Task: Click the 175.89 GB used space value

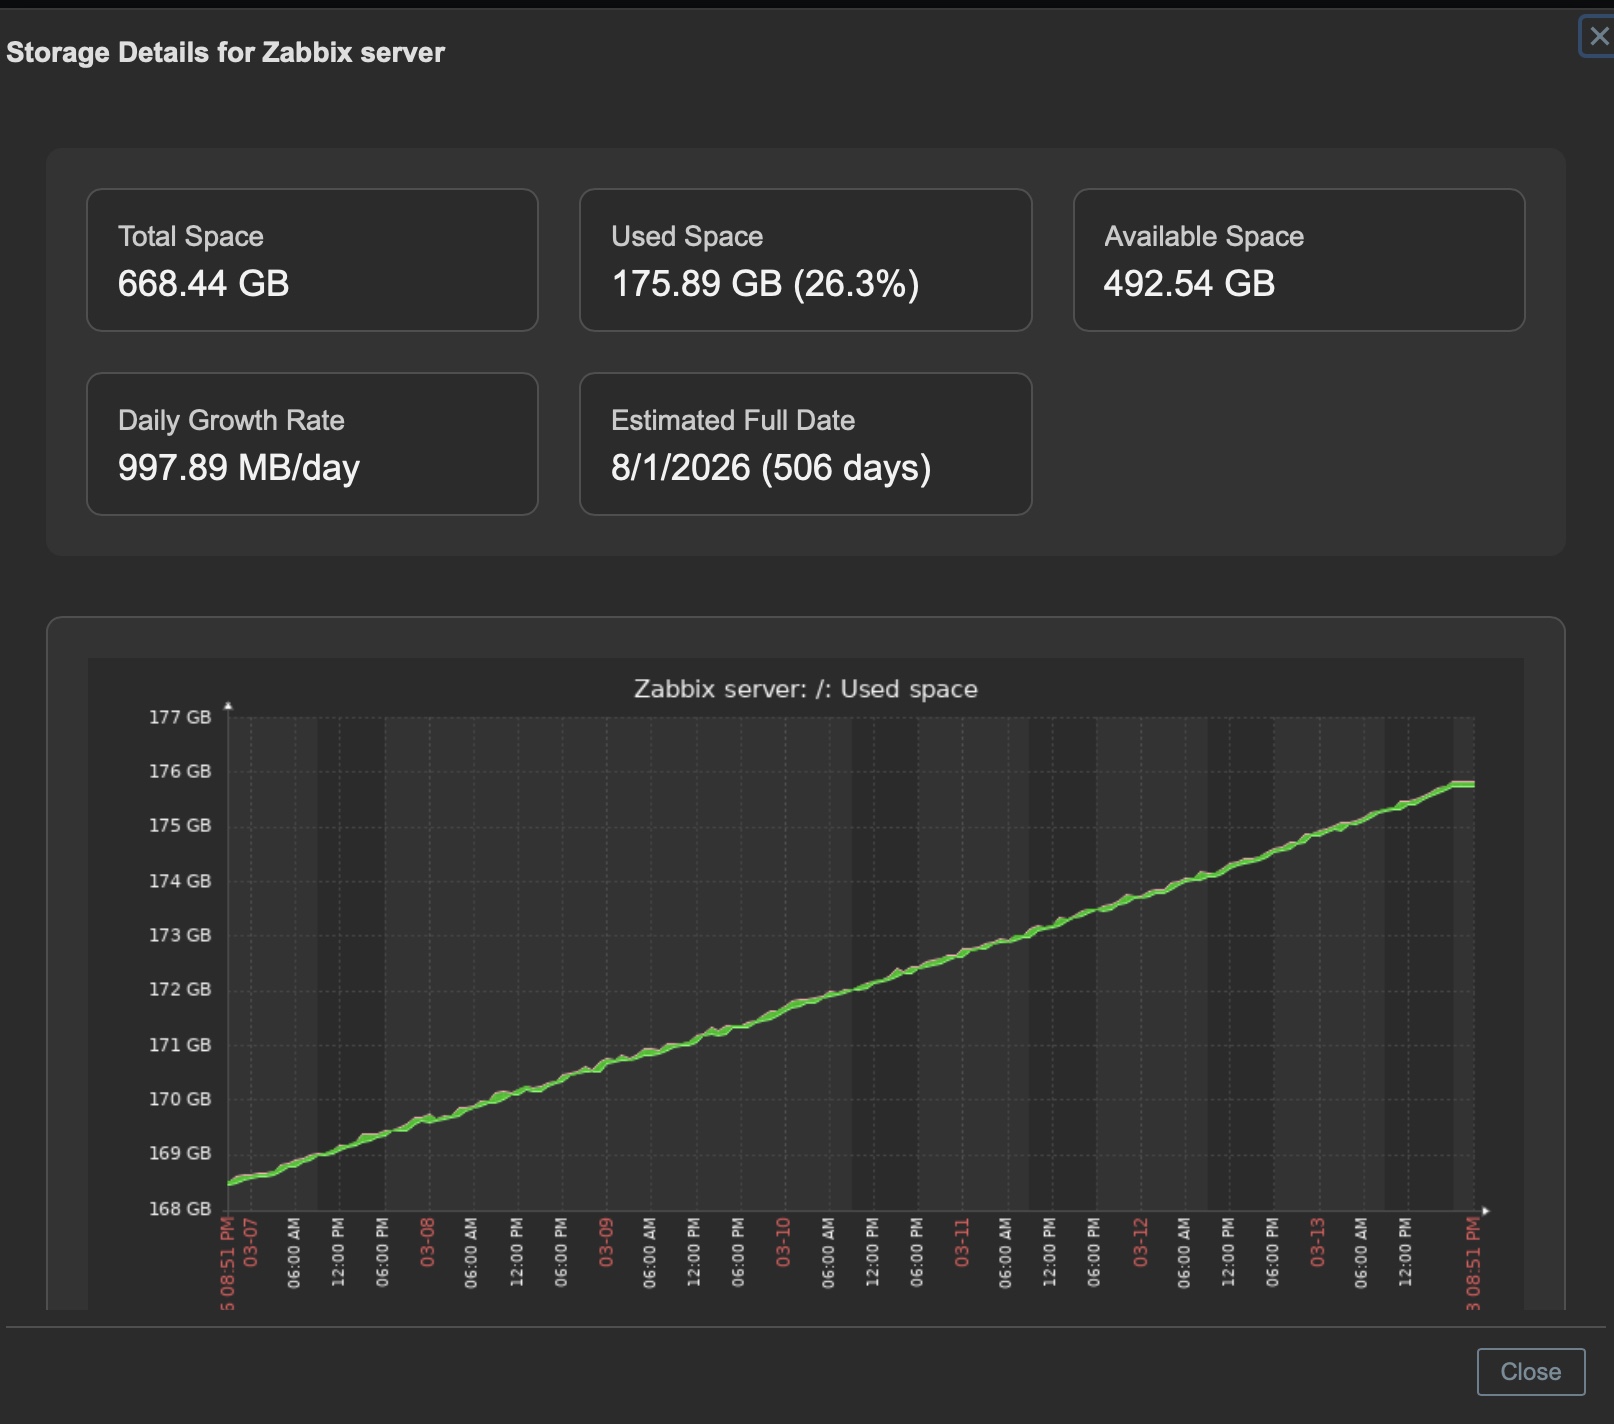Action: 696,284
